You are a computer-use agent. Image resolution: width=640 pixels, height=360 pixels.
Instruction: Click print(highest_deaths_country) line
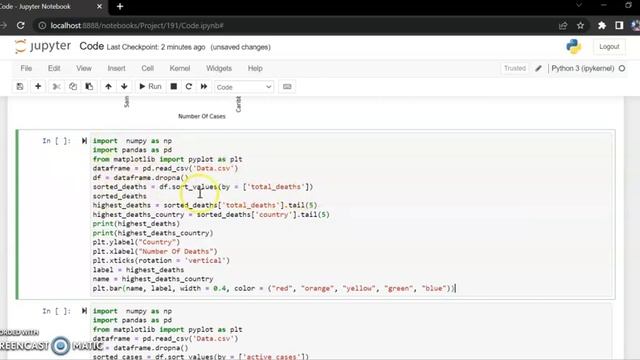point(153,233)
